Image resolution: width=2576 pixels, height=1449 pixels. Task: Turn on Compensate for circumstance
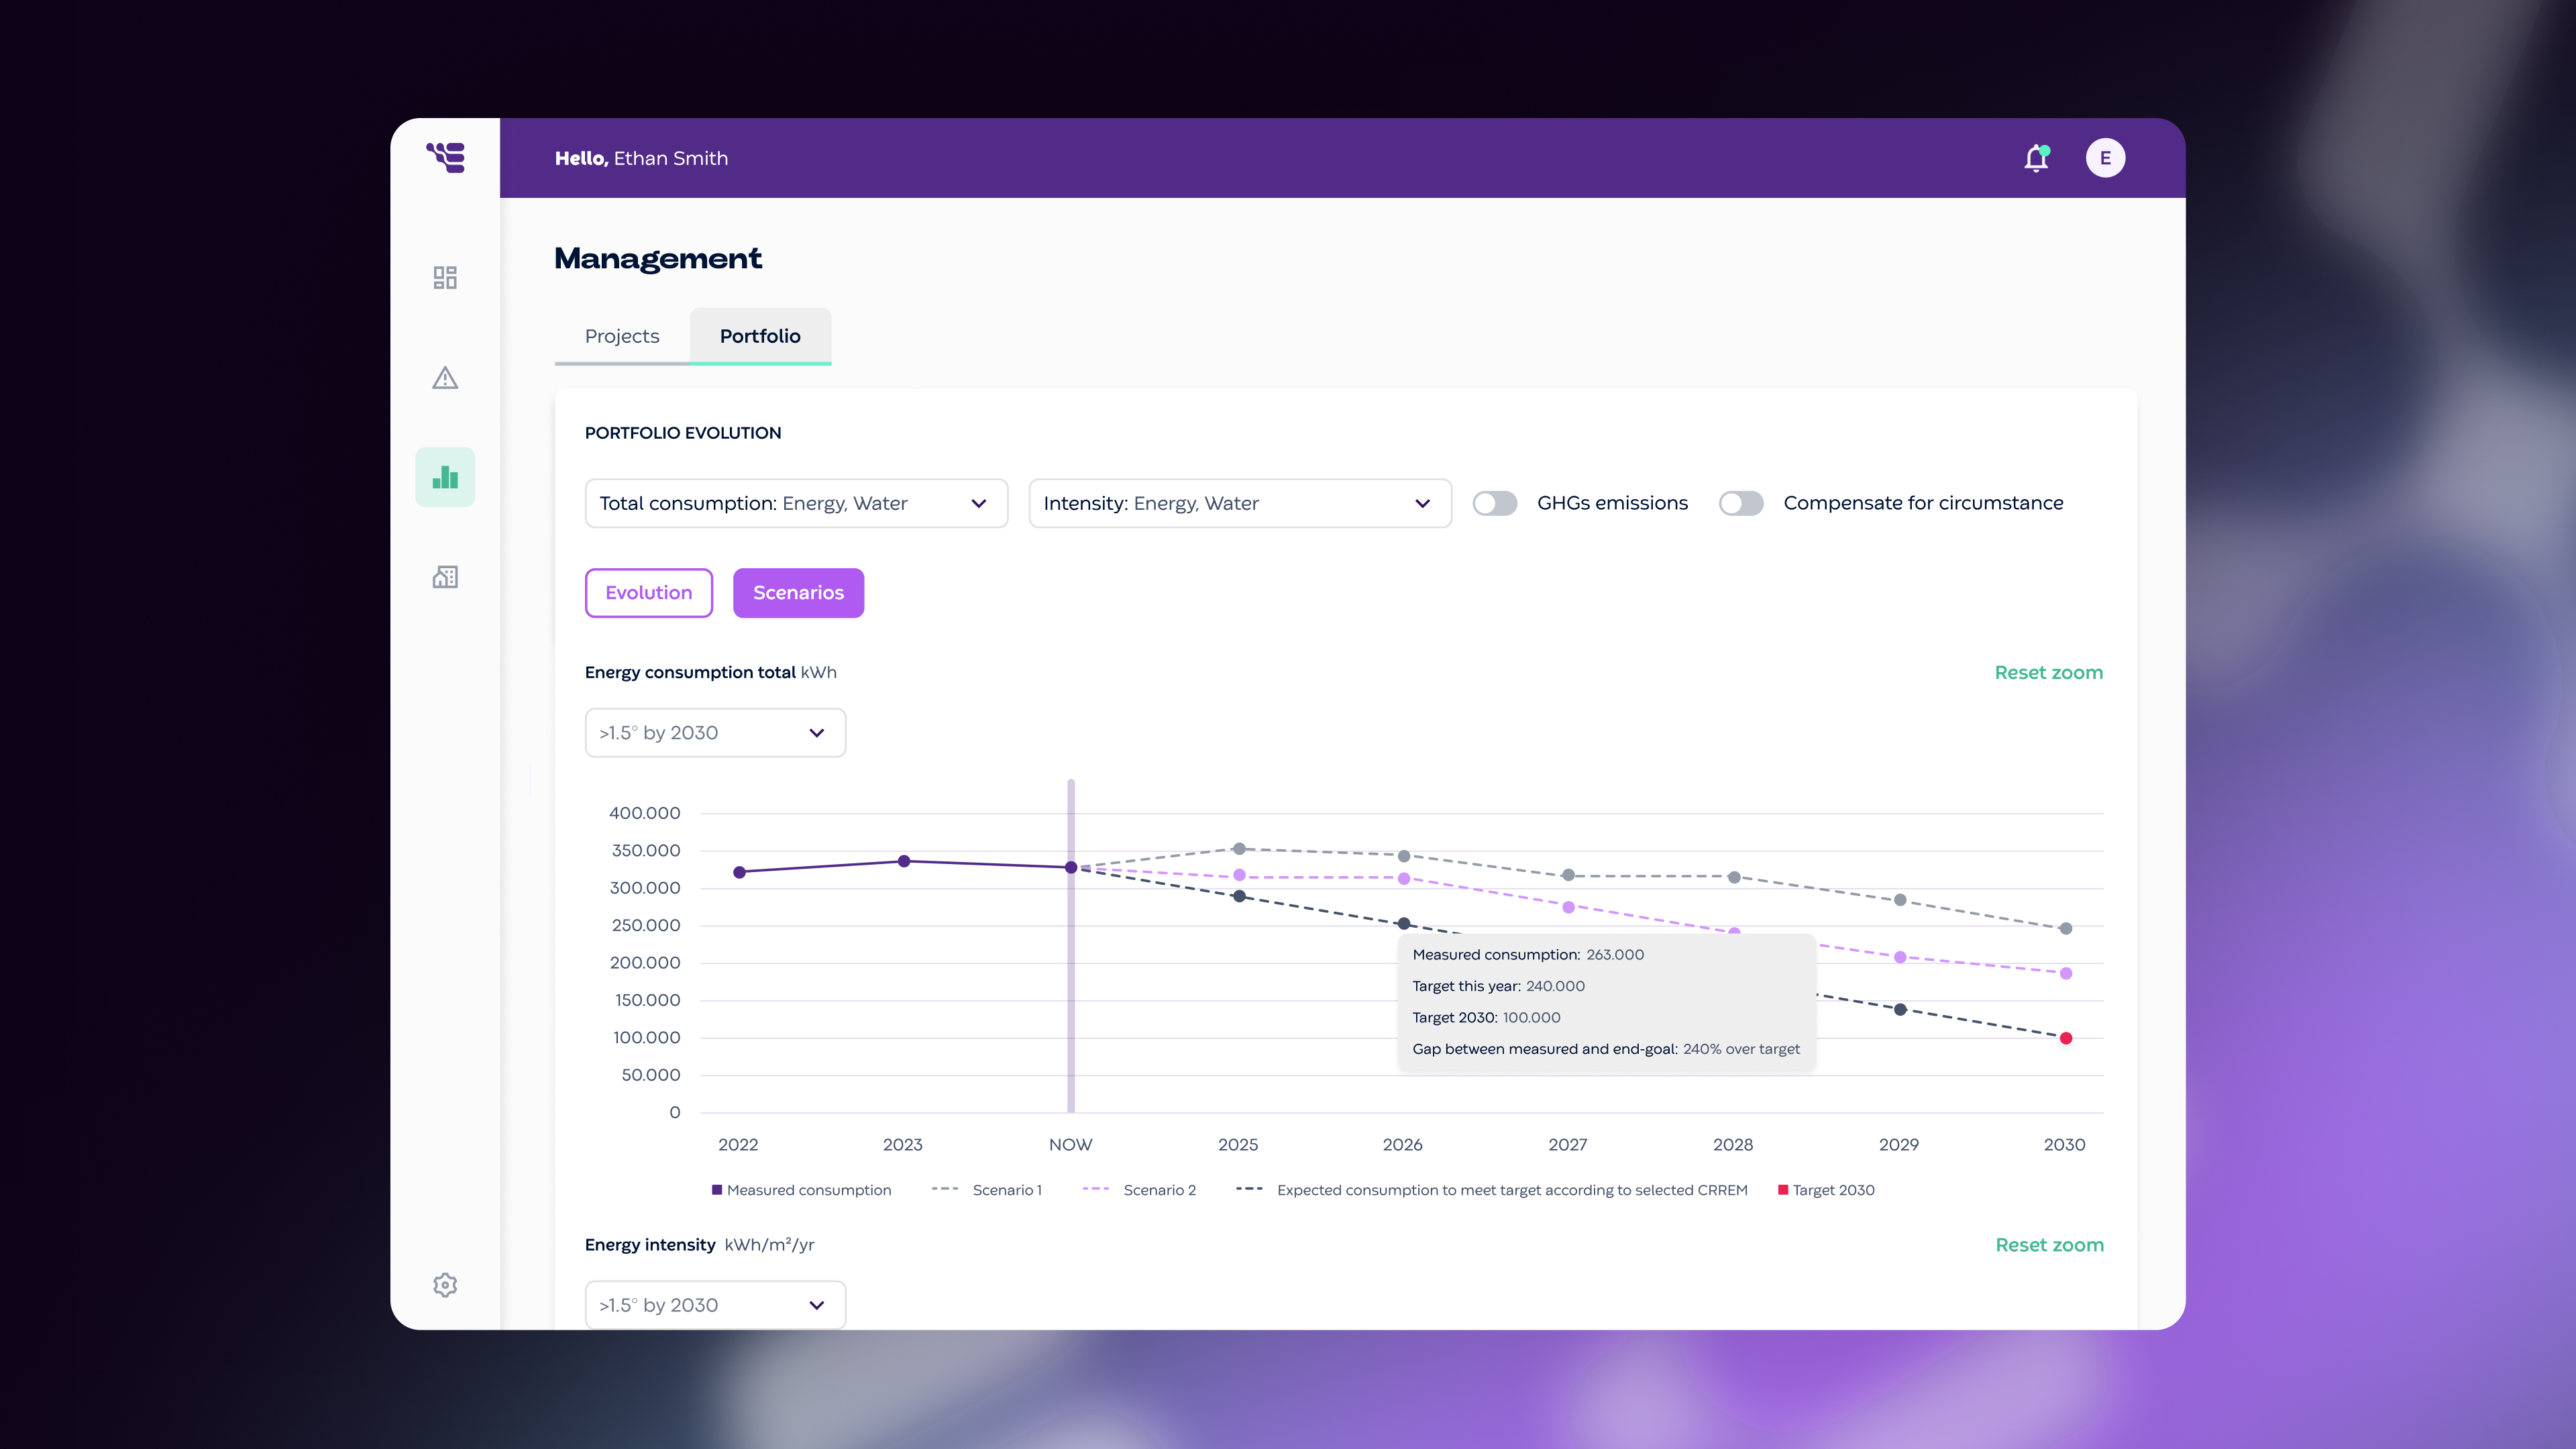pos(1742,503)
